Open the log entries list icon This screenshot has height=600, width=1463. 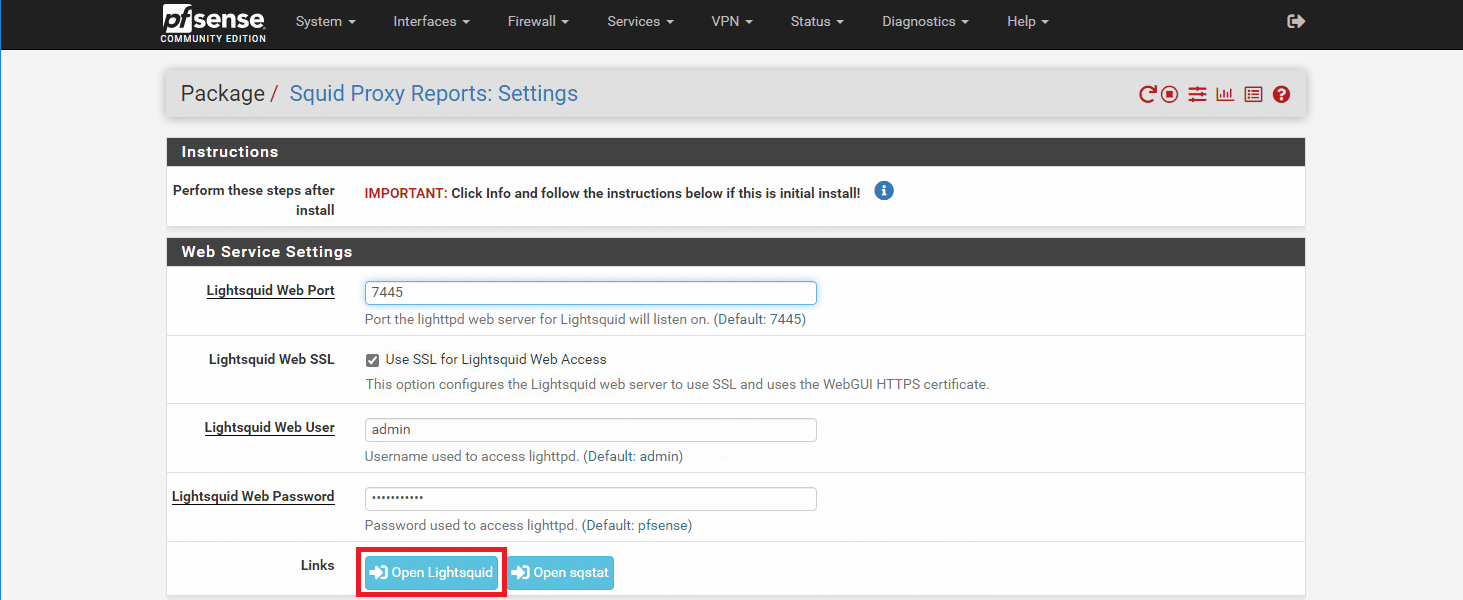click(1253, 95)
